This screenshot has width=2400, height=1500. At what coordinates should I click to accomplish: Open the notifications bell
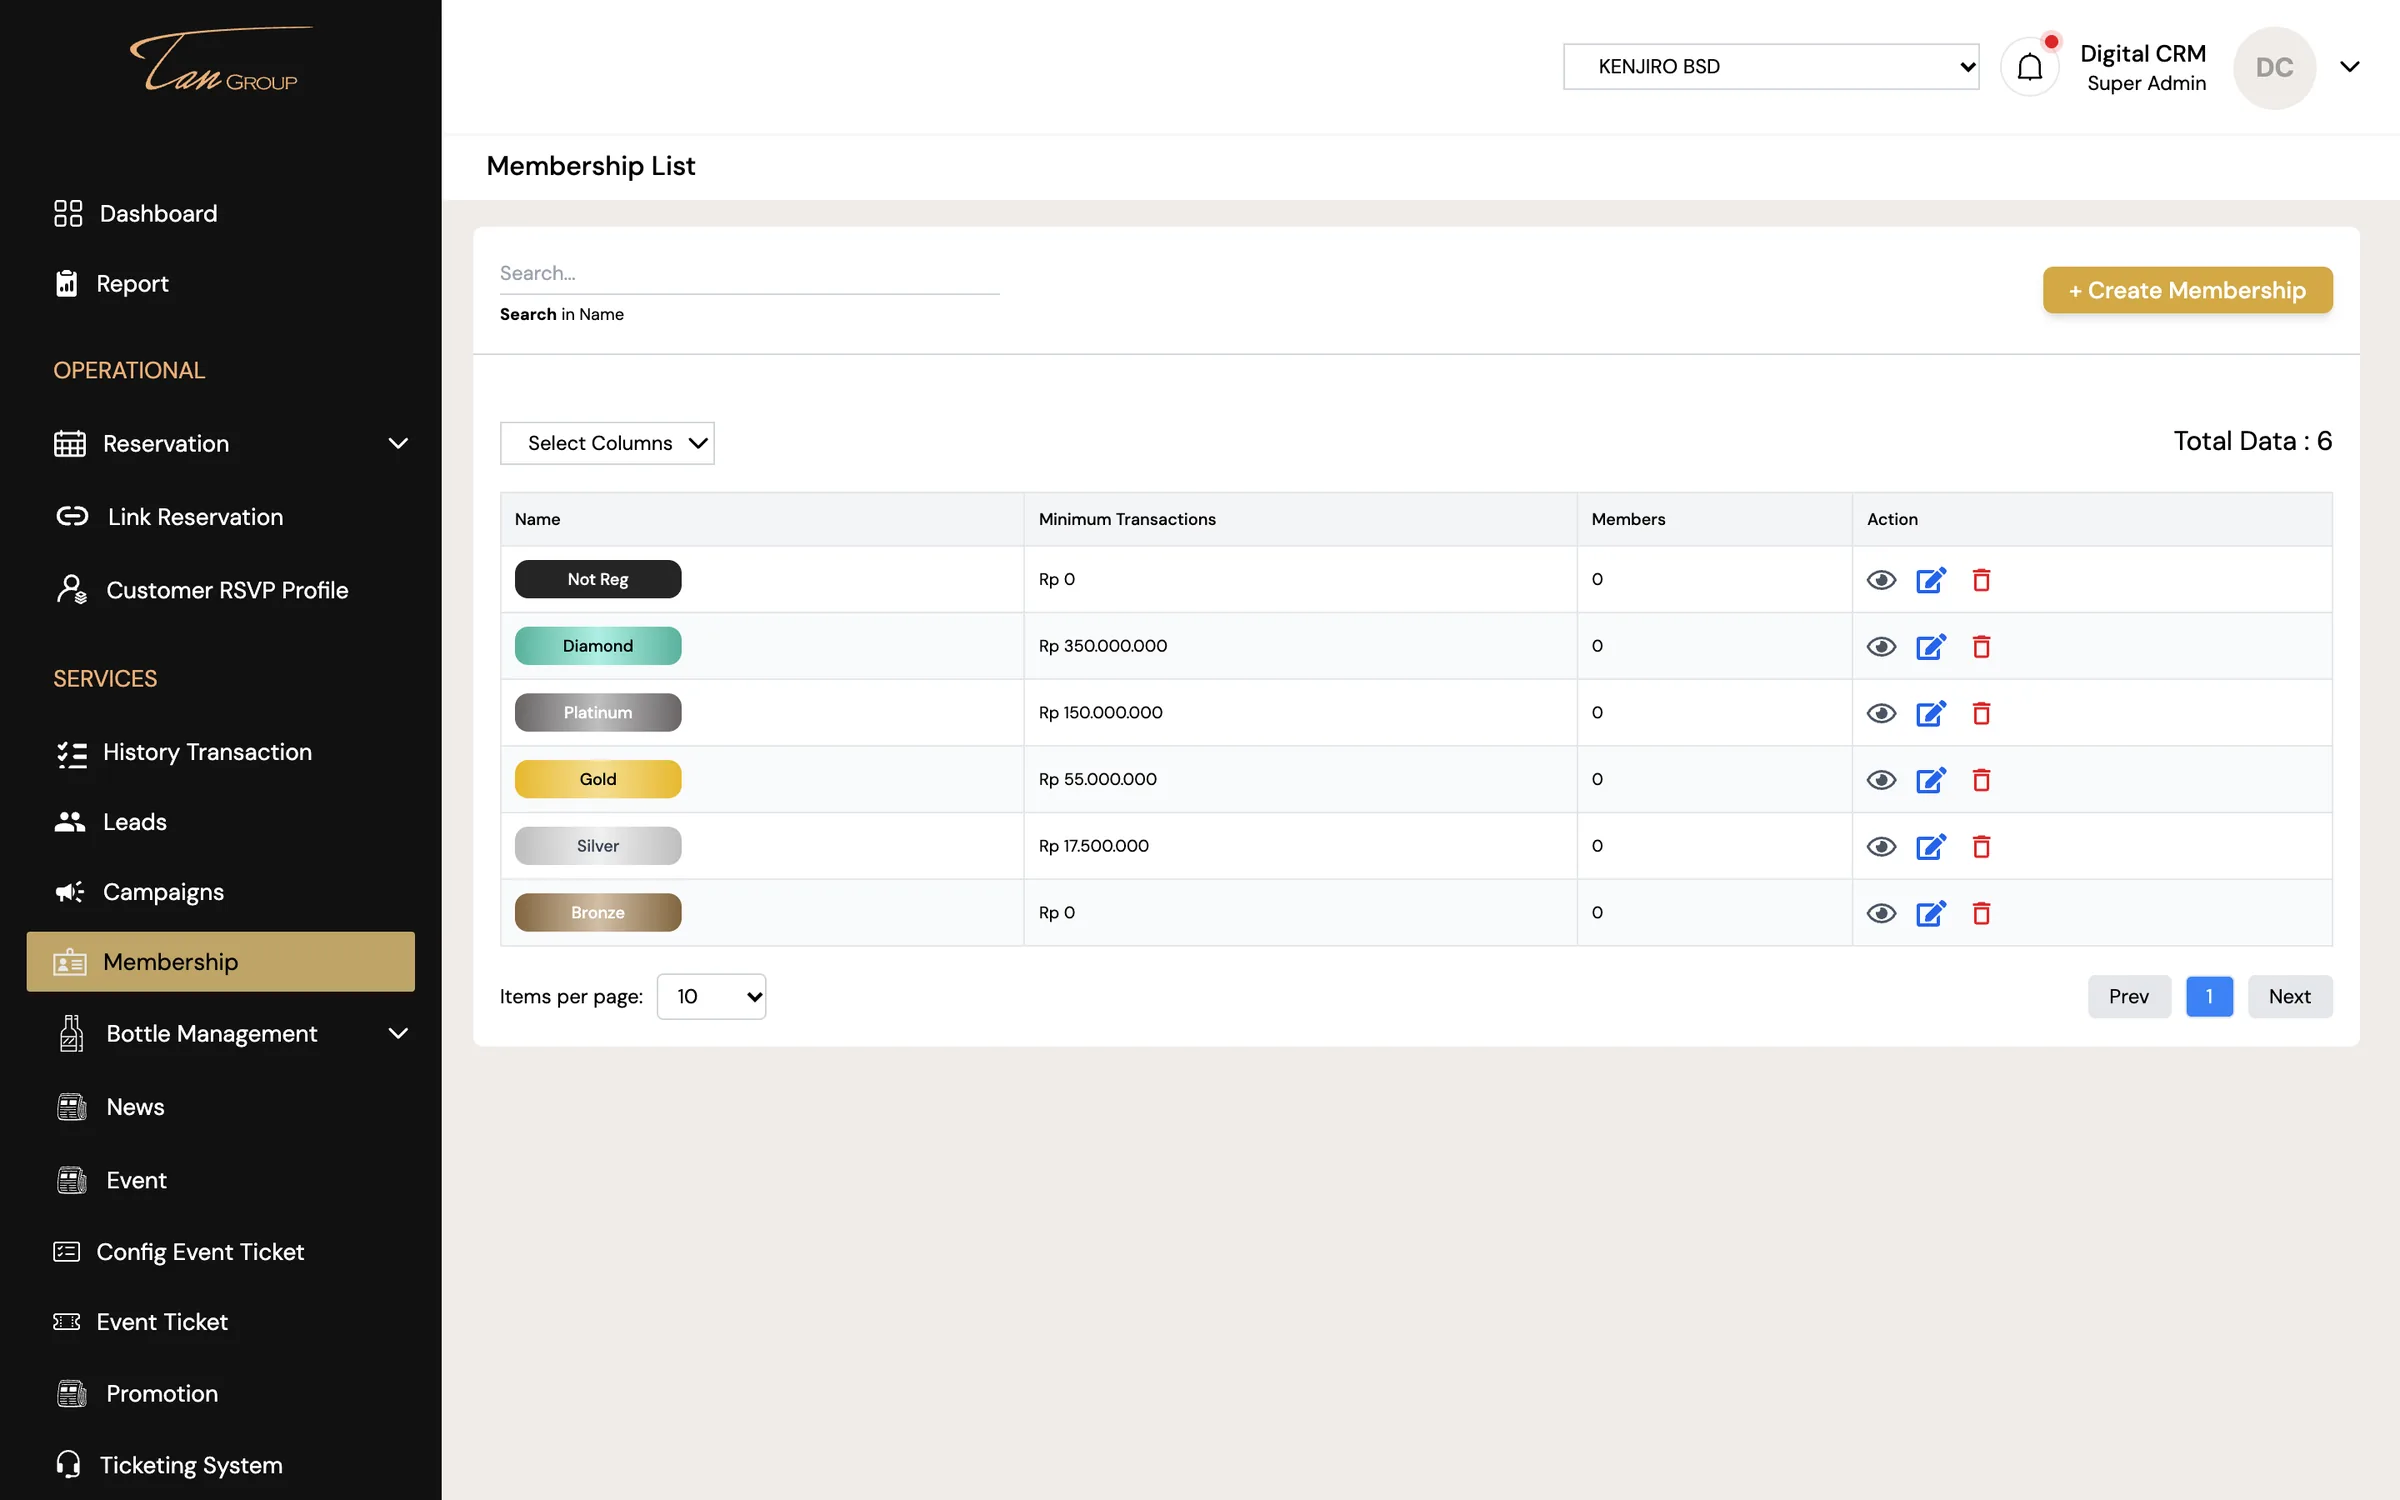point(2029,67)
